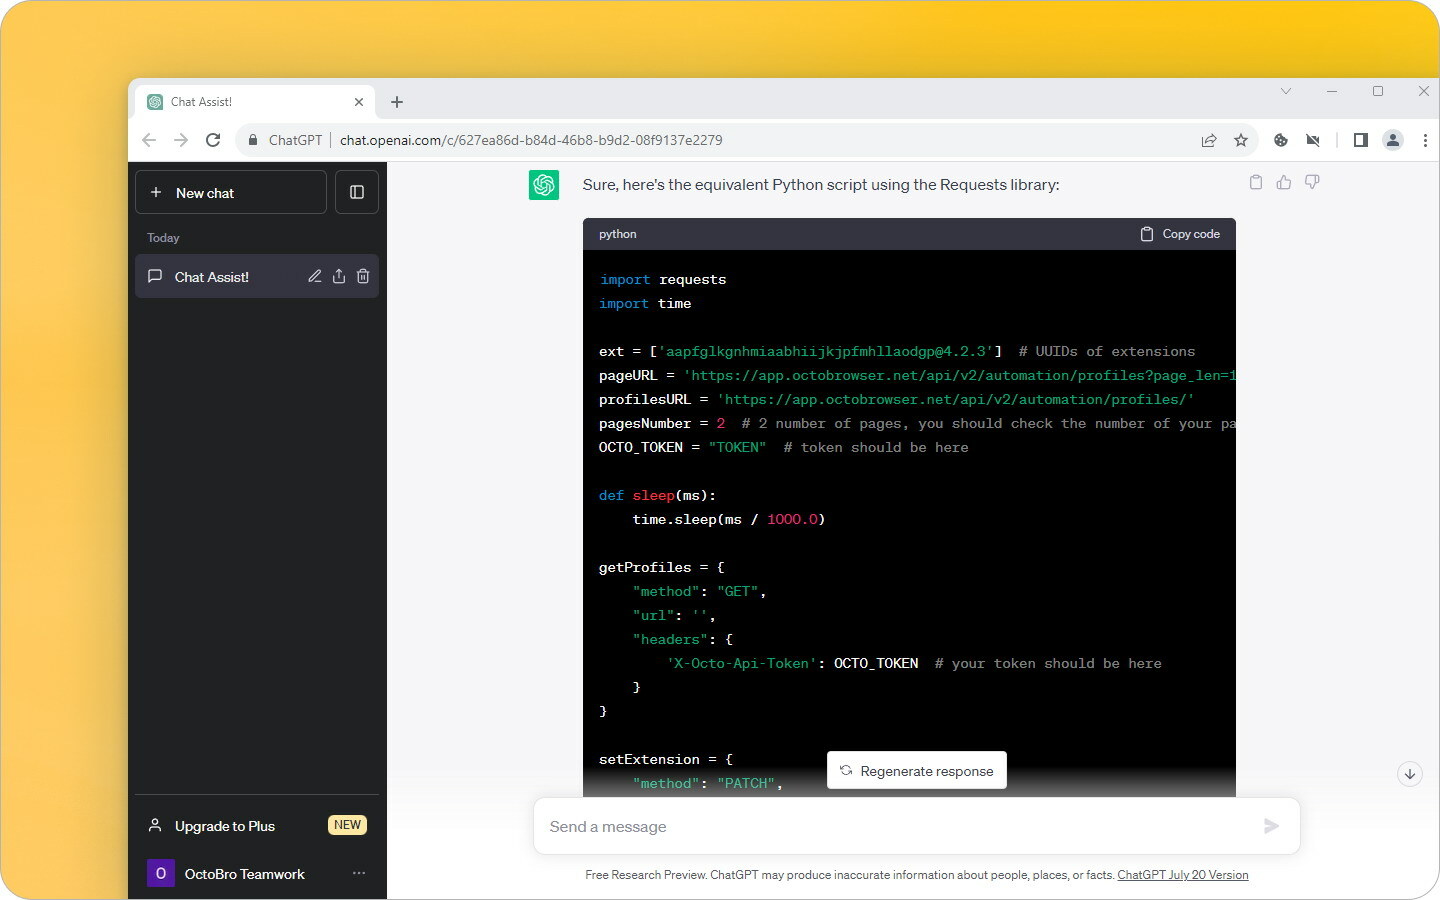Open the tab search chevron dropdown

point(1286,91)
